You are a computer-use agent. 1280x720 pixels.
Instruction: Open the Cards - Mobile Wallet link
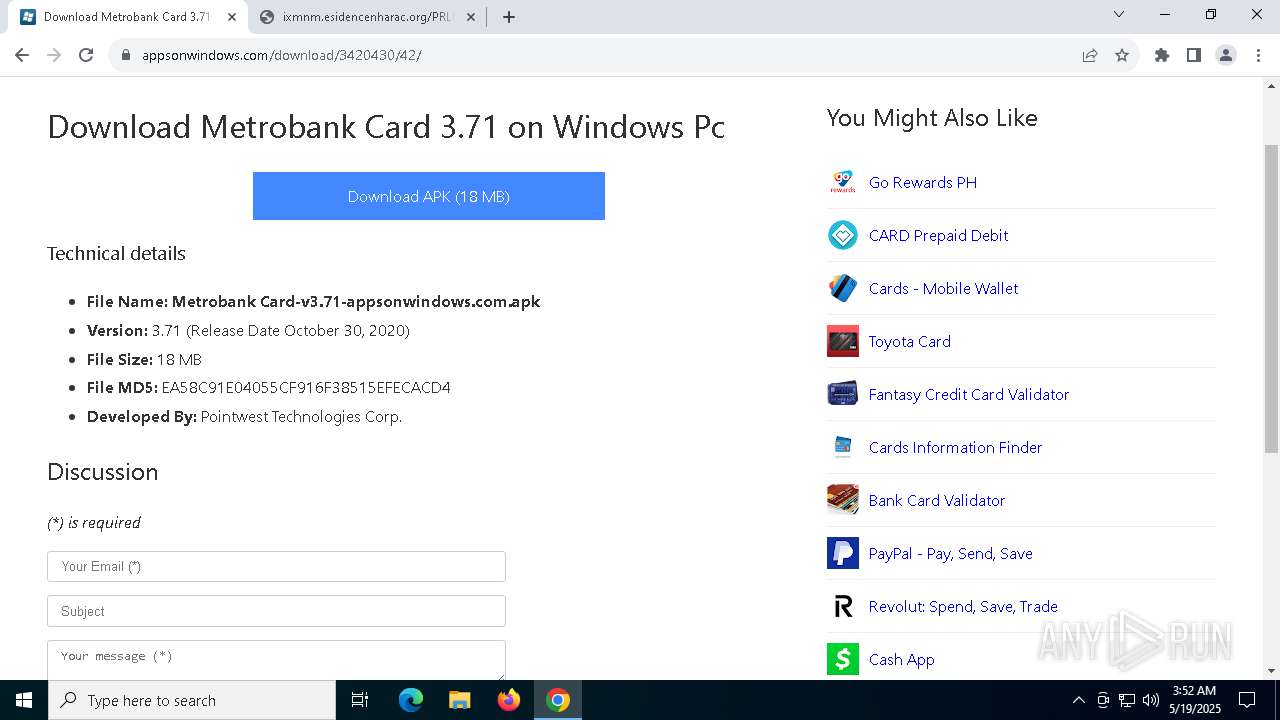[943, 288]
